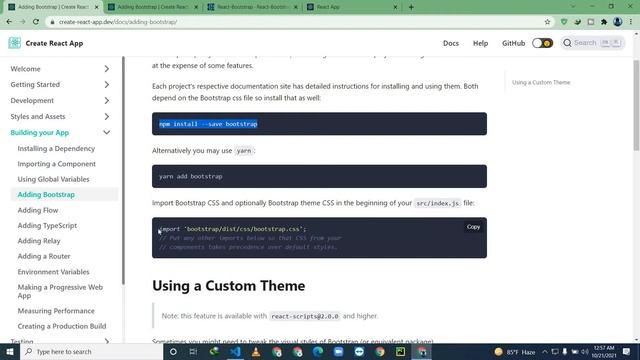The height and width of the screenshot is (360, 640).
Task: Open the Windows Start menu
Action: (x=10, y=351)
